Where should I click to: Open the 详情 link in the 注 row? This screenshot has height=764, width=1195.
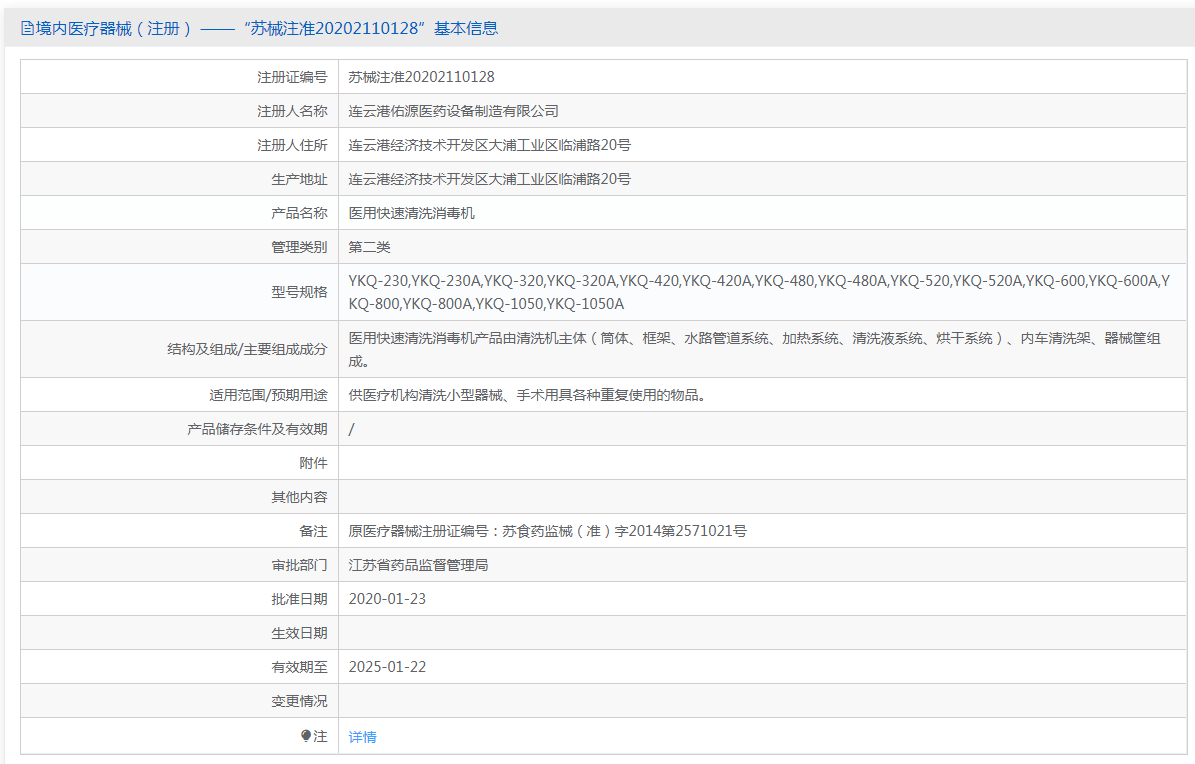pyautogui.click(x=362, y=737)
